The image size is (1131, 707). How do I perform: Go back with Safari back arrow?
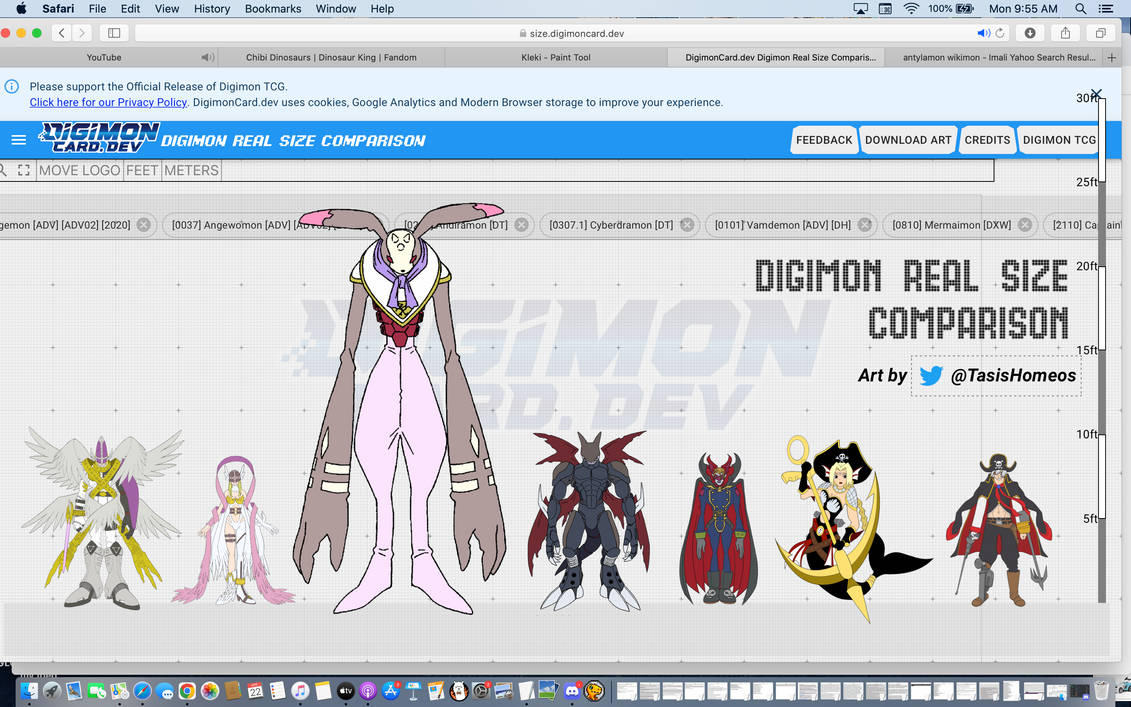(62, 32)
